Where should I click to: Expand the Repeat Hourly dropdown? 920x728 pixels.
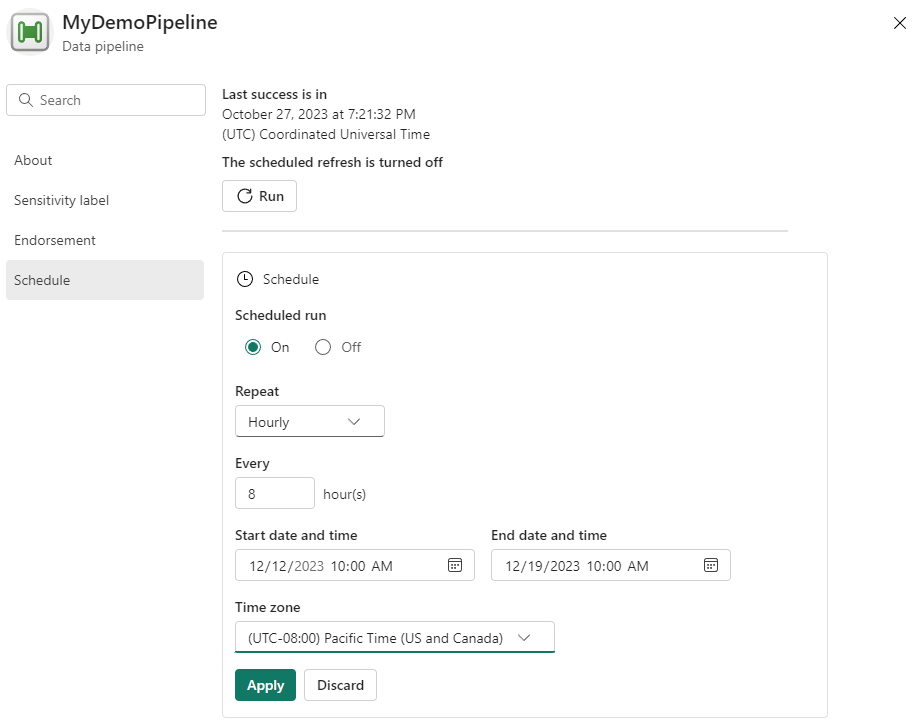(310, 421)
